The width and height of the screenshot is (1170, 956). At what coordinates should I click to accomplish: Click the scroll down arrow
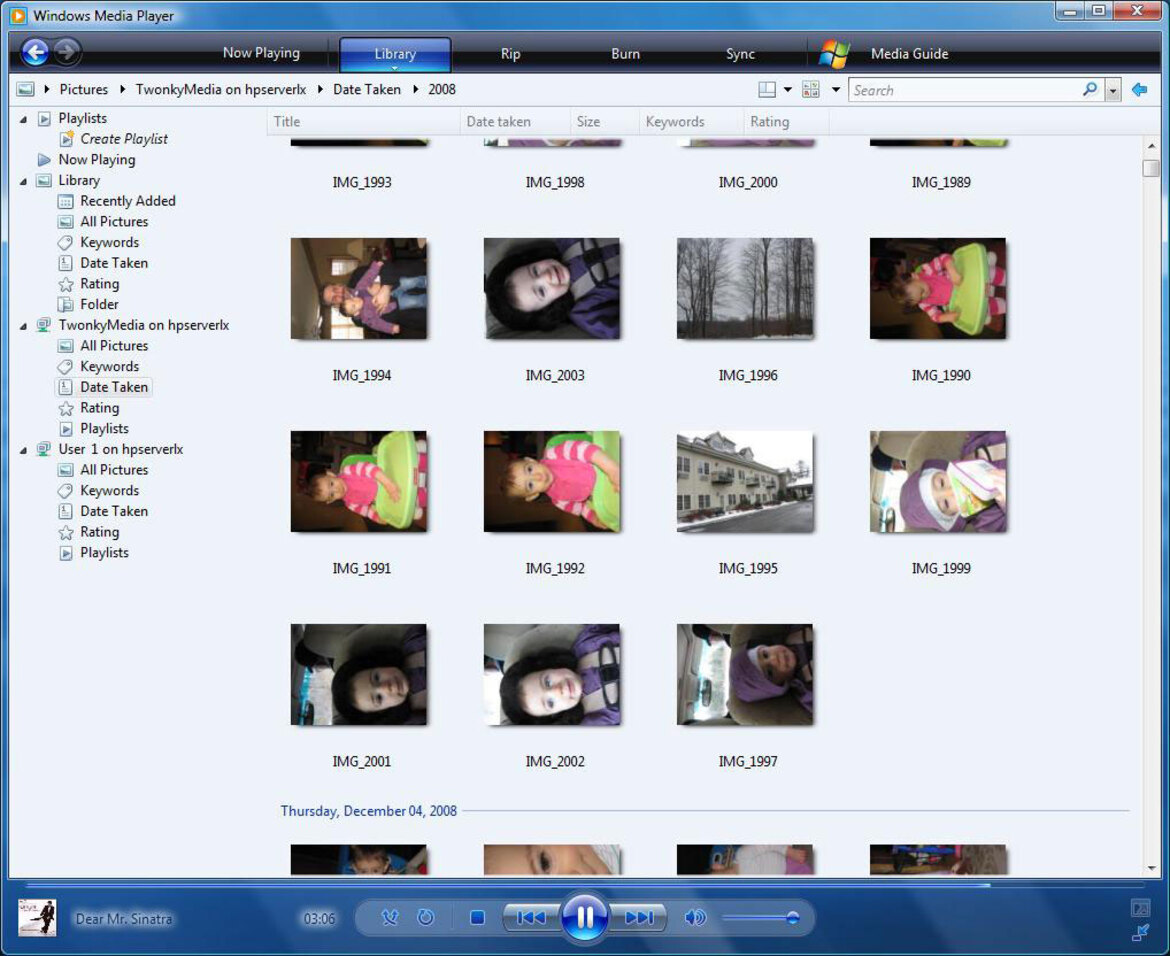point(1151,869)
